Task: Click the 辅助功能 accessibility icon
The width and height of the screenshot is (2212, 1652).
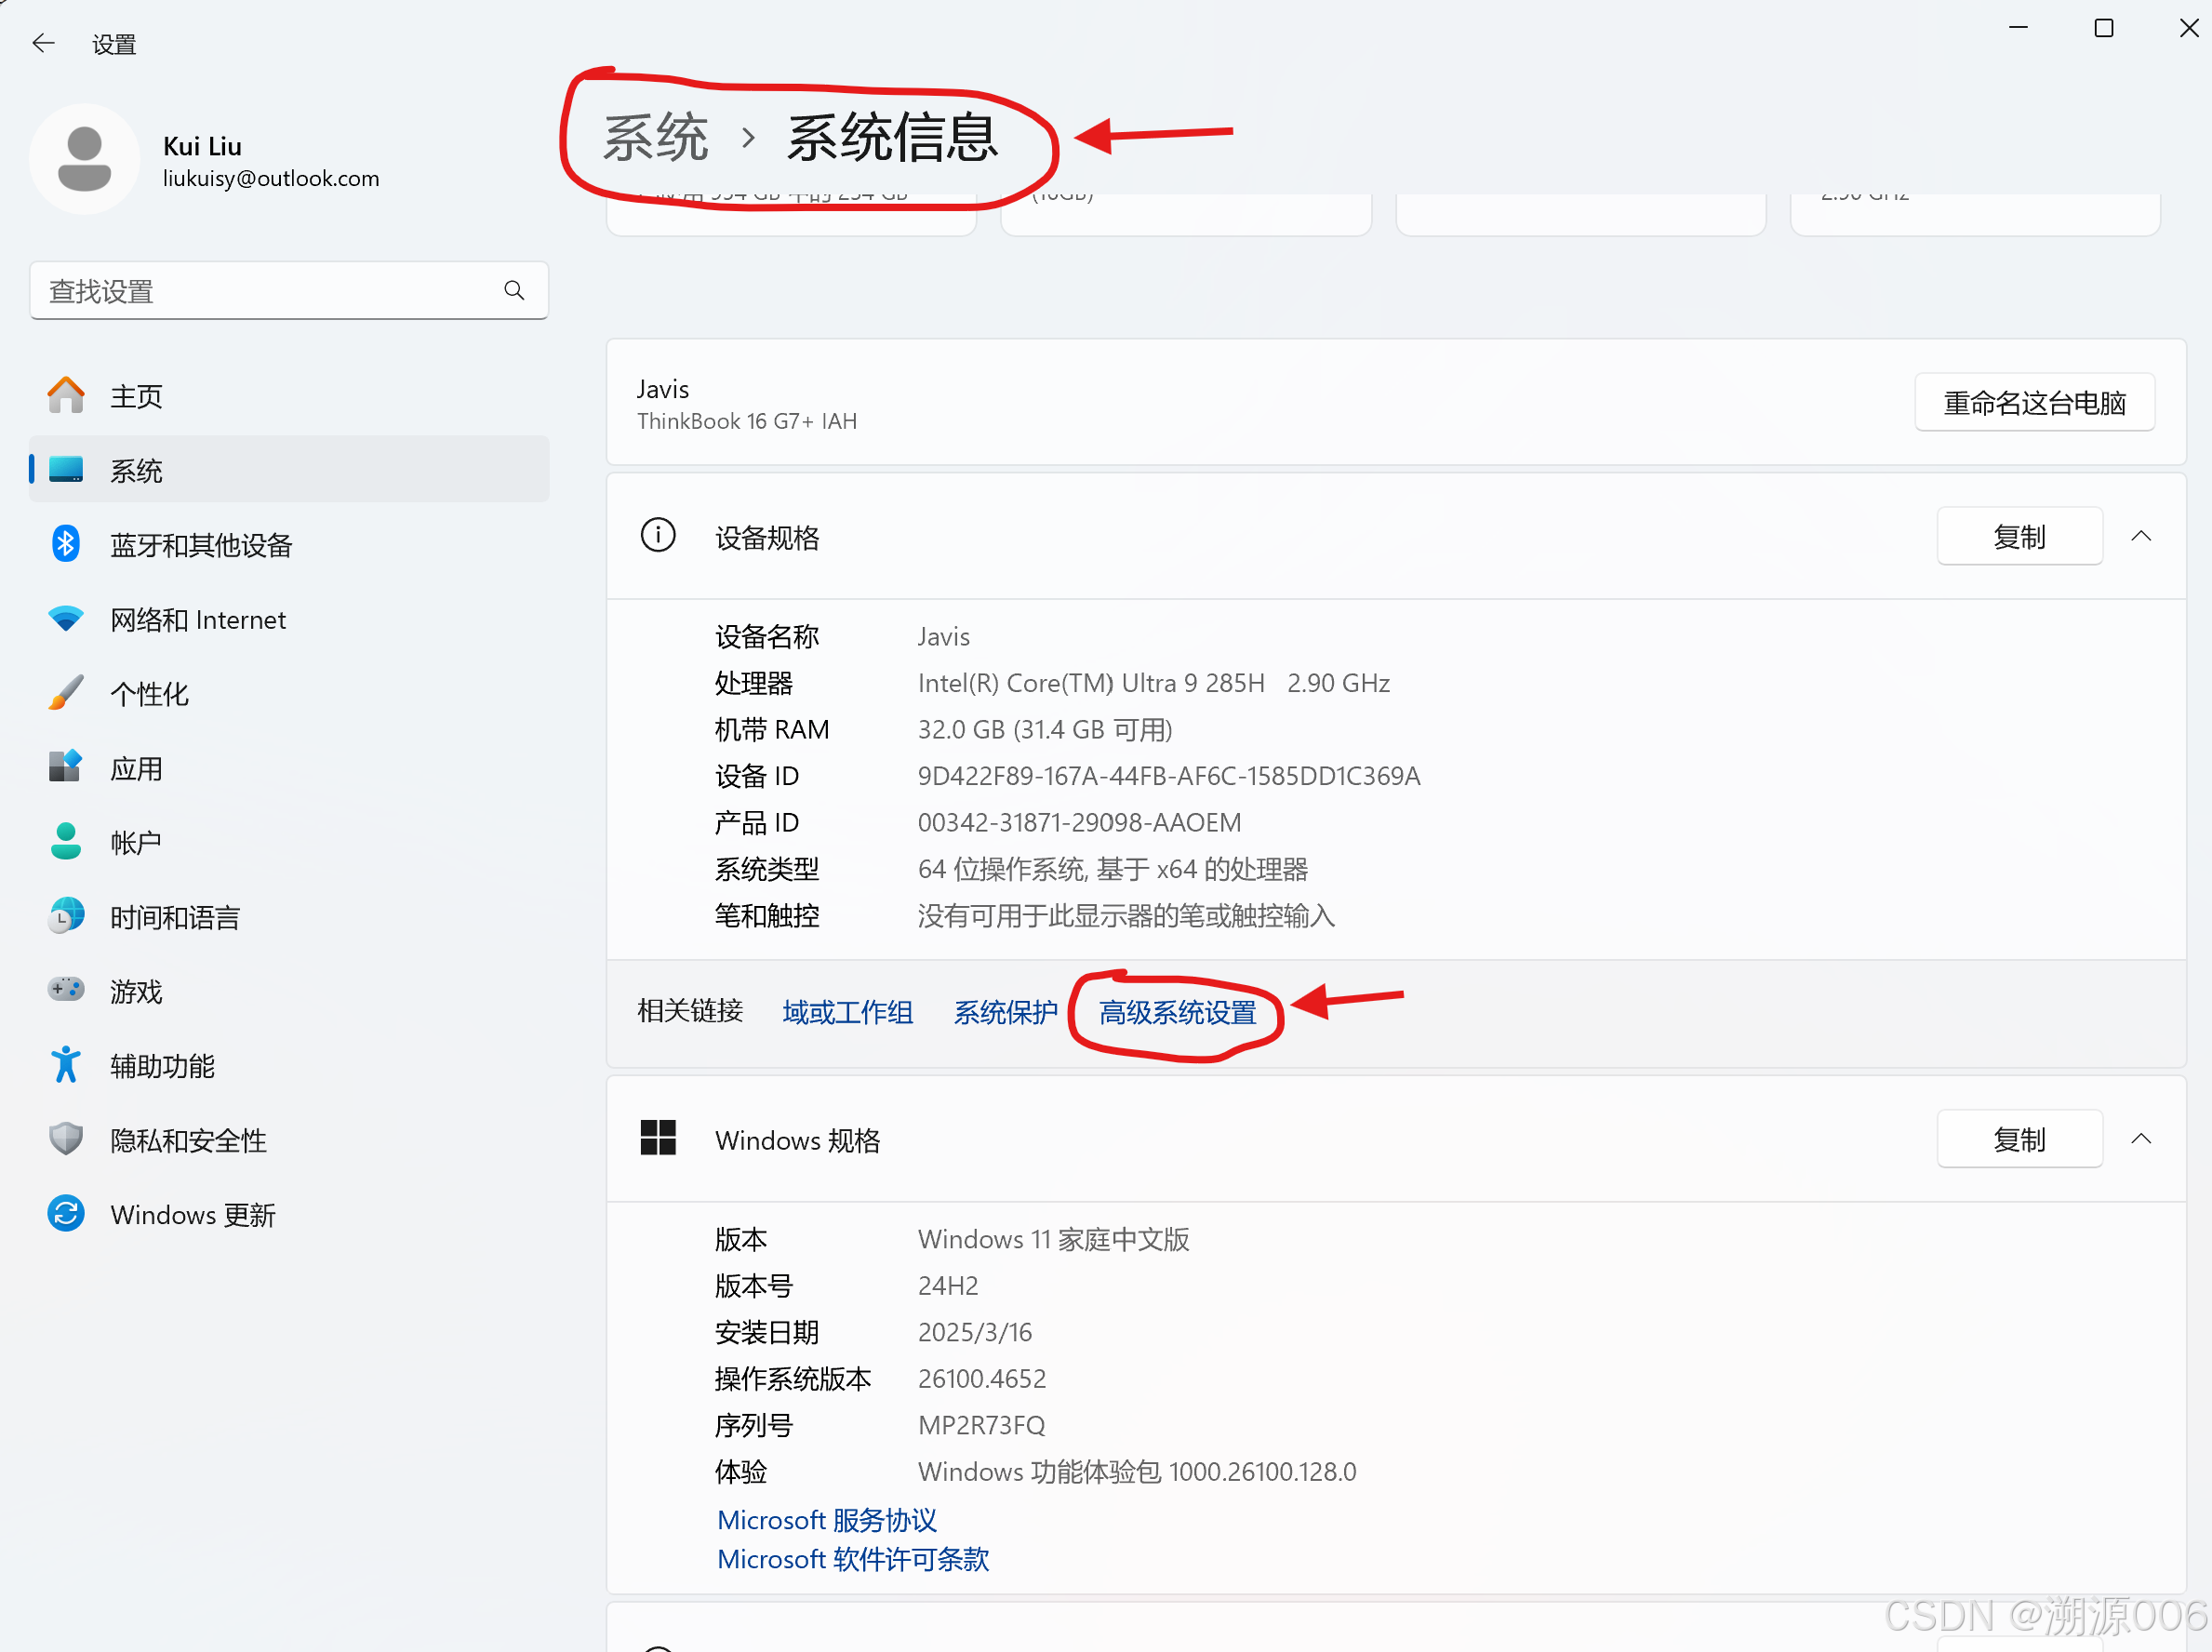Action: (x=66, y=1065)
